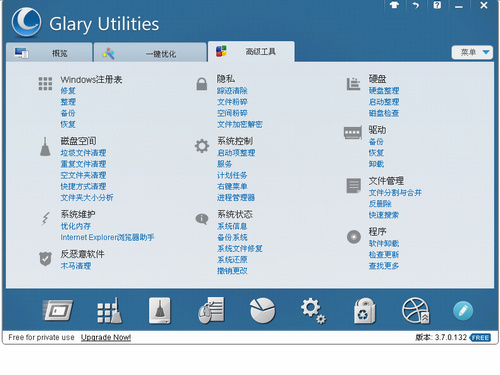This screenshot has height=375, width=500.
Task: Click 修复 under Windows注册表
Action: 68,91
